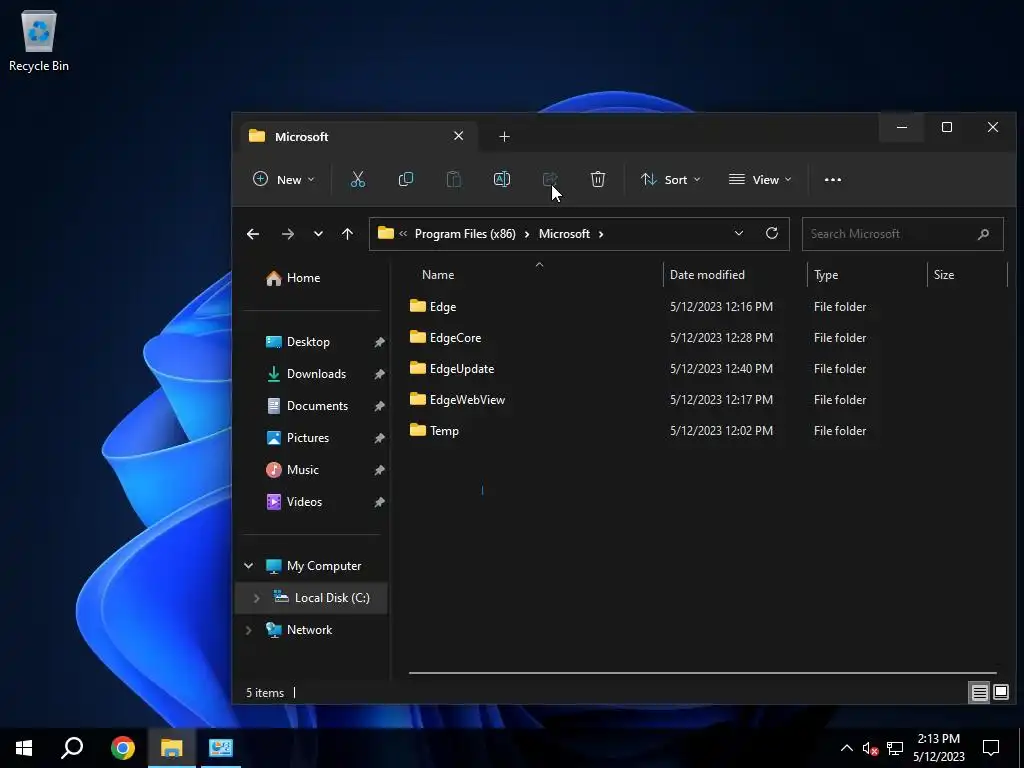
Task: Close the Microsoft tab
Action: coord(458,136)
